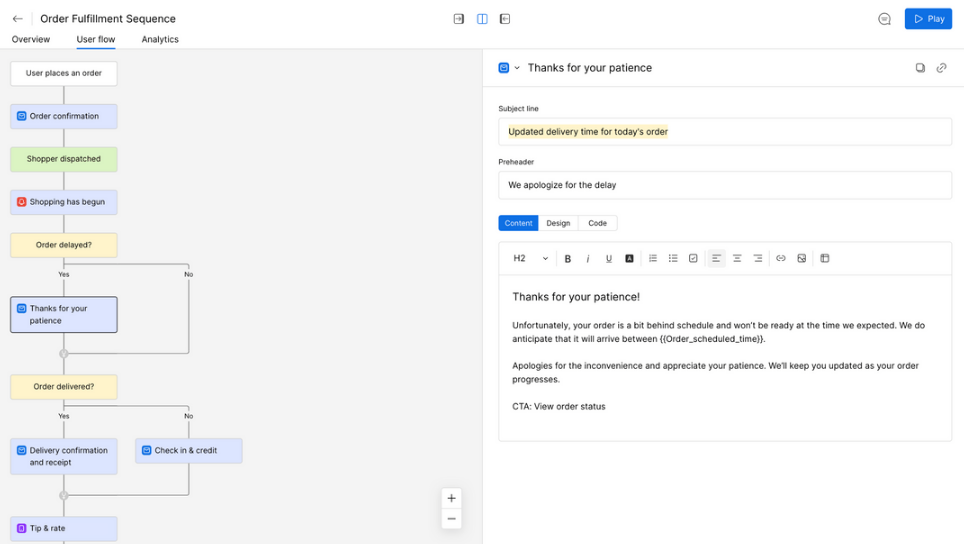Switch to the Analytics tab

(160, 40)
